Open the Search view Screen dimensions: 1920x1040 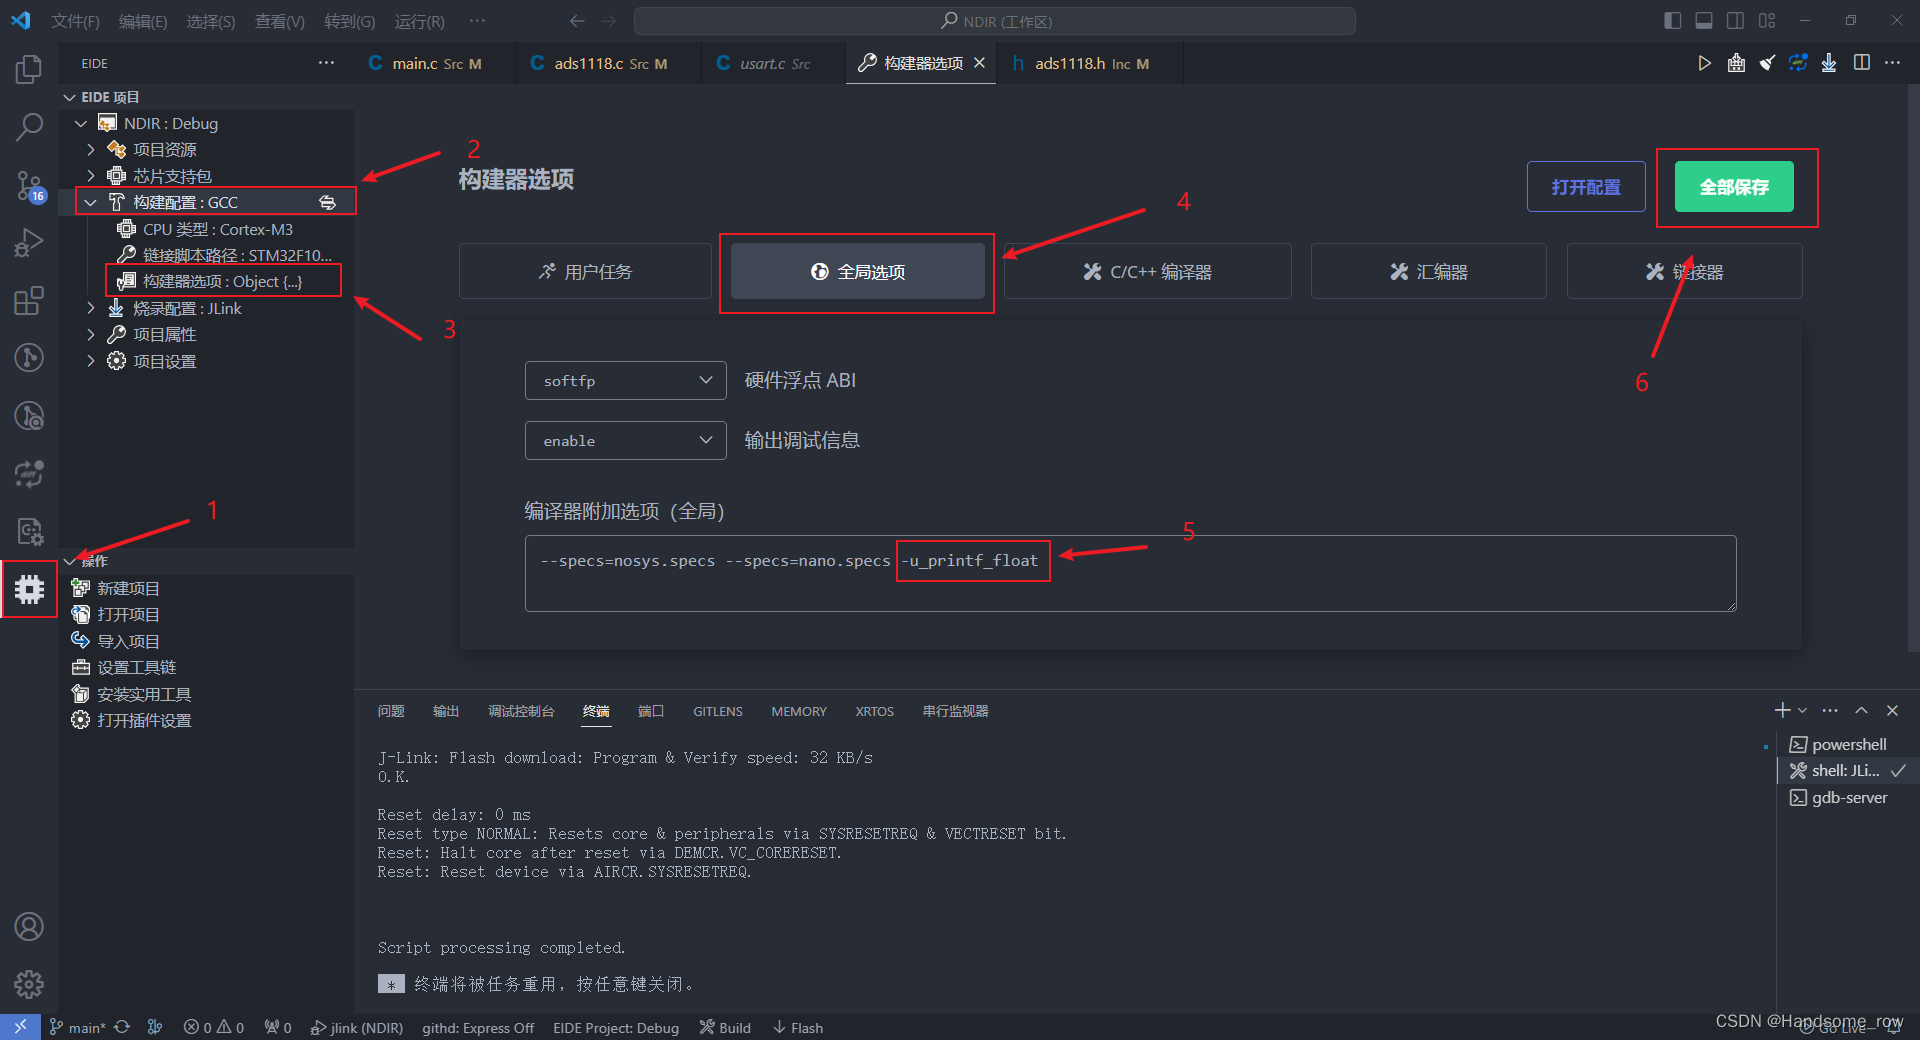[29, 127]
